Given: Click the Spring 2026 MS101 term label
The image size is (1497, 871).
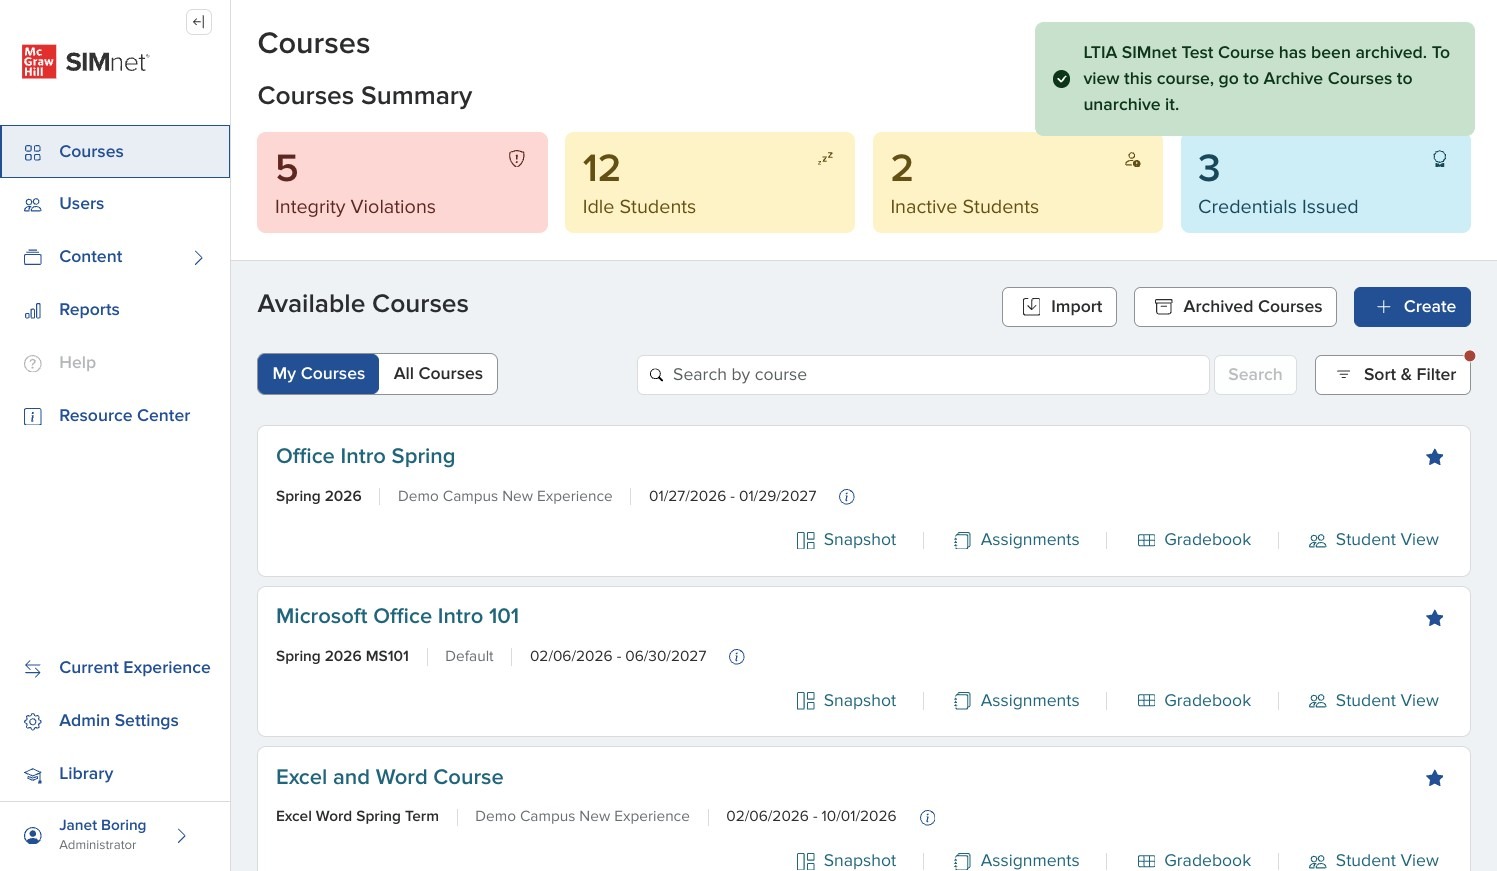Looking at the screenshot, I should [x=342, y=656].
